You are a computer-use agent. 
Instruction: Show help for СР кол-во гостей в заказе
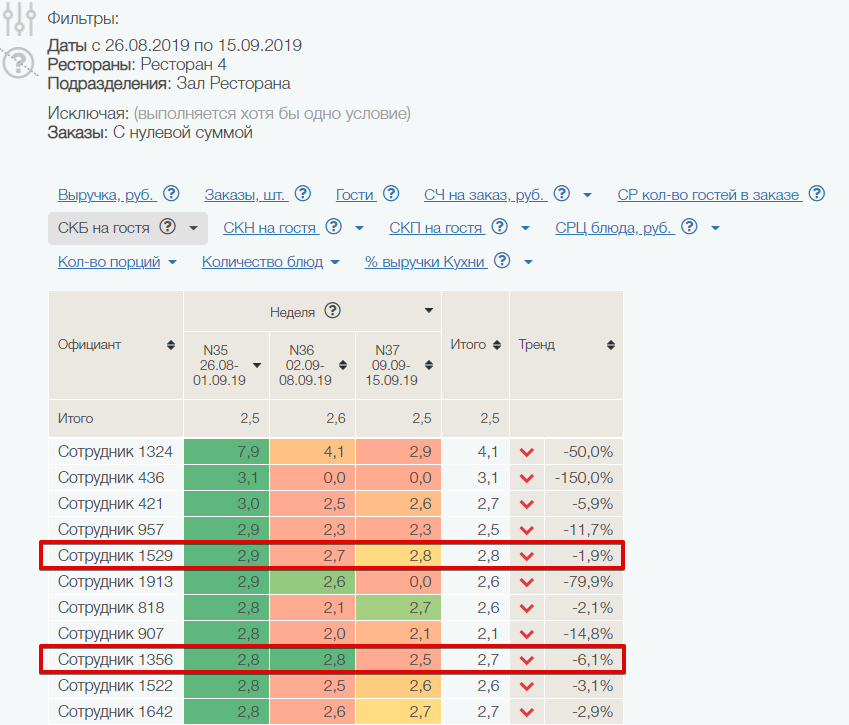[817, 194]
